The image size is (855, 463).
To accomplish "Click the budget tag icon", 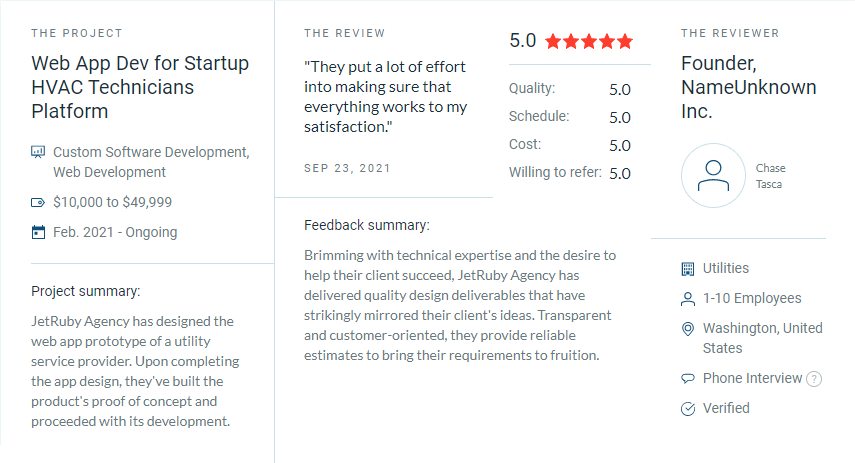I will 39,202.
